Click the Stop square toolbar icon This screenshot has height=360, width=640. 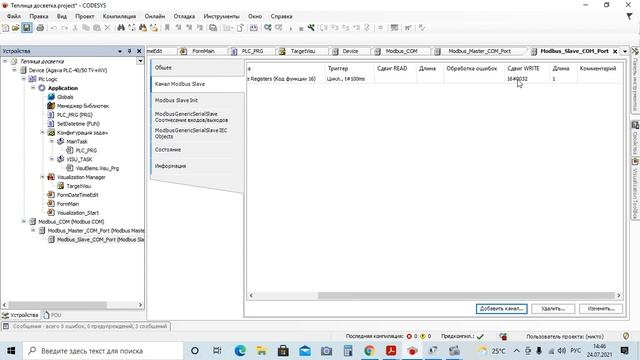(x=301, y=29)
